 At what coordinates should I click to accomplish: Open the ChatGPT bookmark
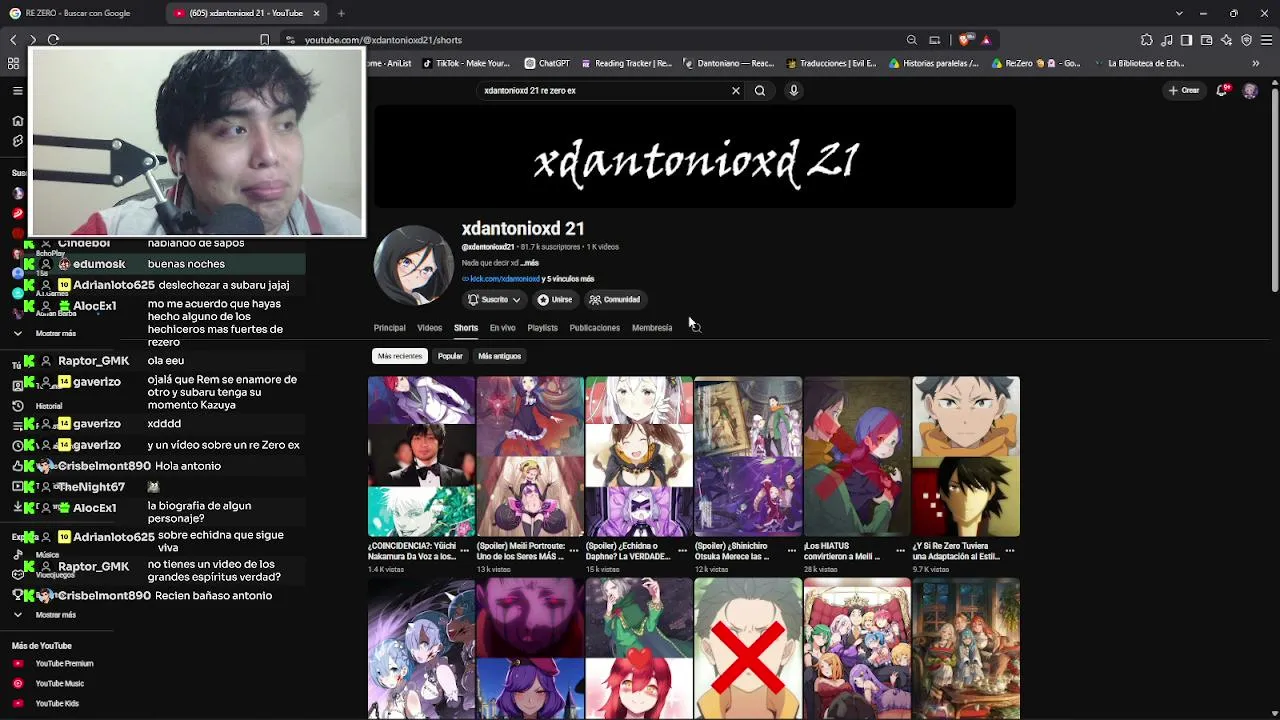[x=547, y=63]
